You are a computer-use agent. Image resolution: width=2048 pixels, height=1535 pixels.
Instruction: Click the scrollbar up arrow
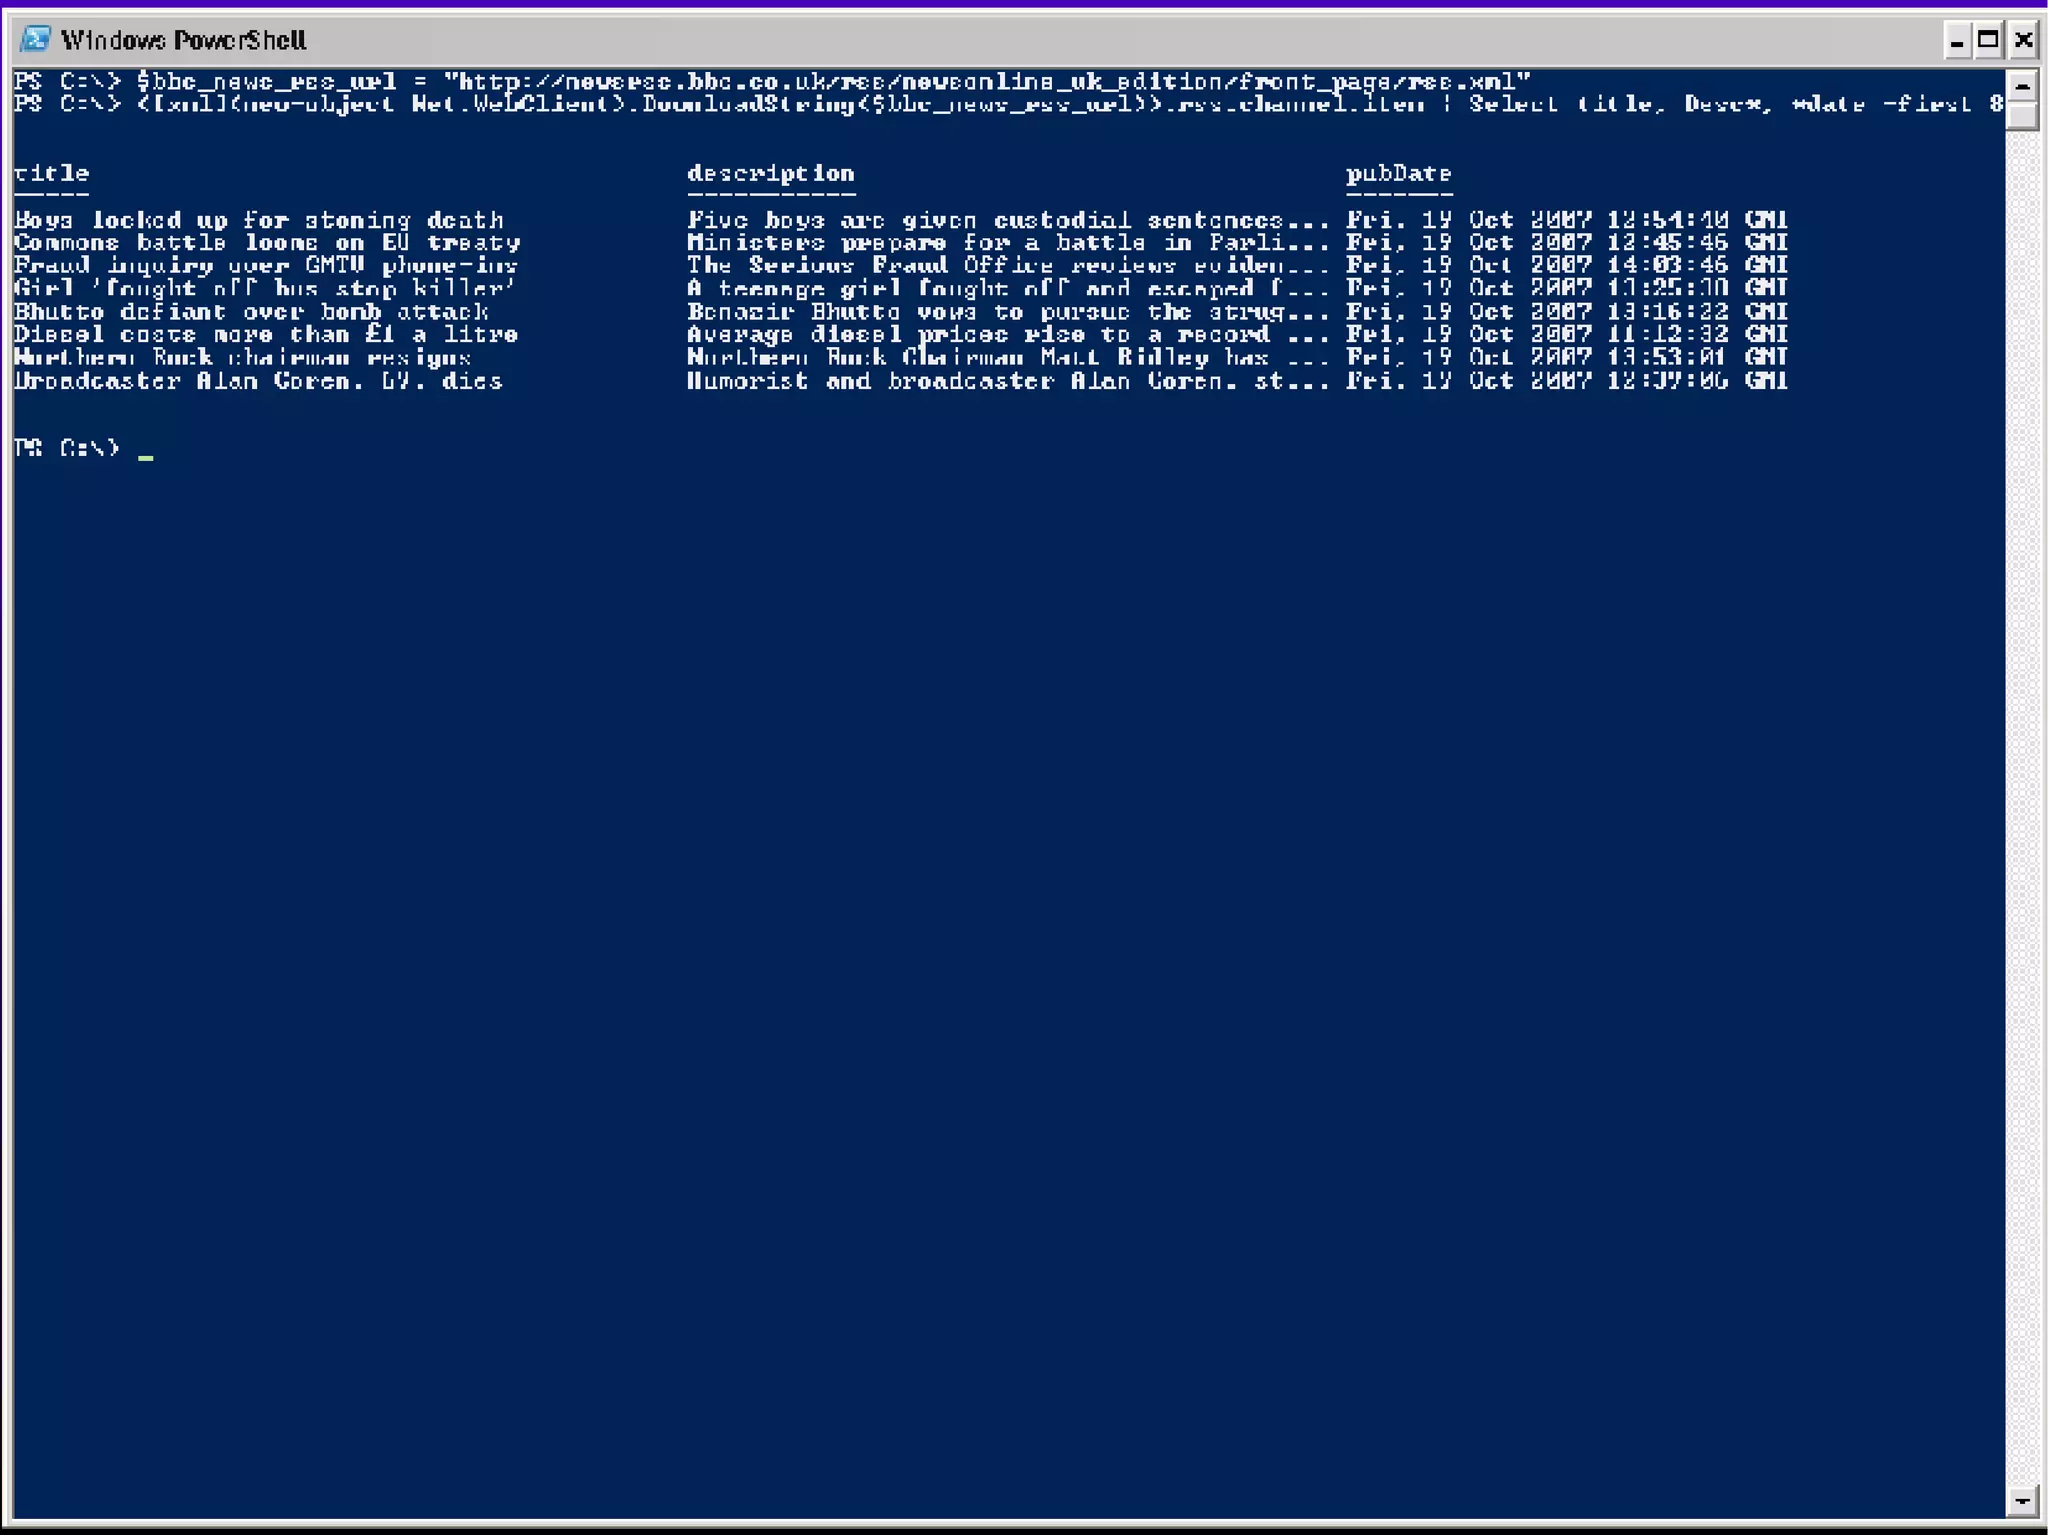coord(2021,86)
